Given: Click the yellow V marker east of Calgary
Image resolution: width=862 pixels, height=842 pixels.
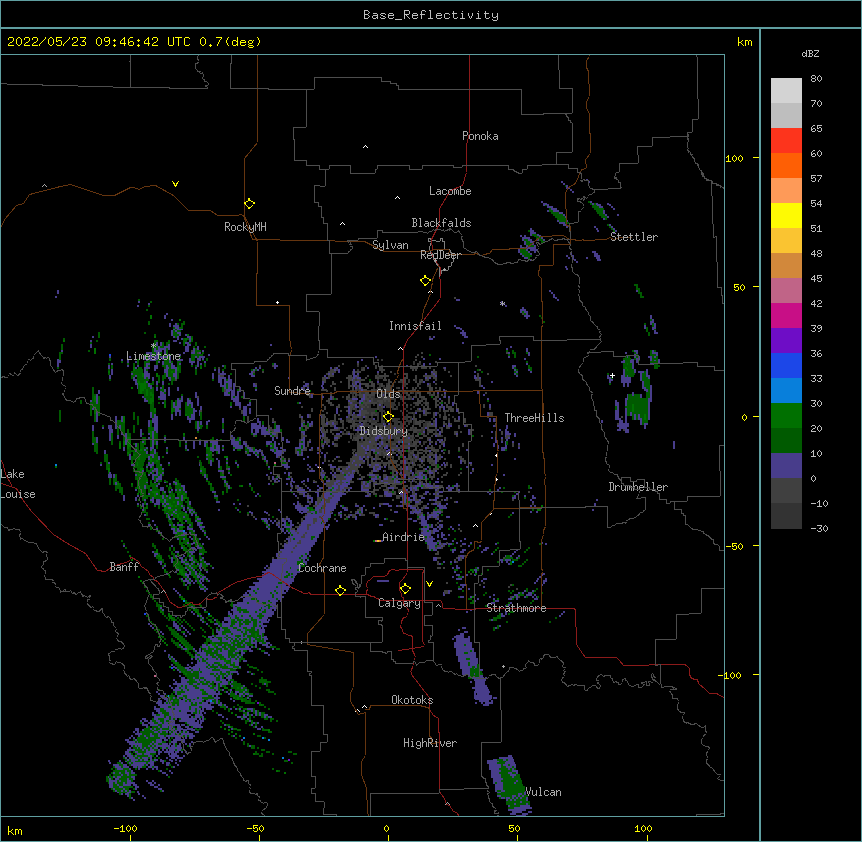Looking at the screenshot, I should pyautogui.click(x=429, y=584).
